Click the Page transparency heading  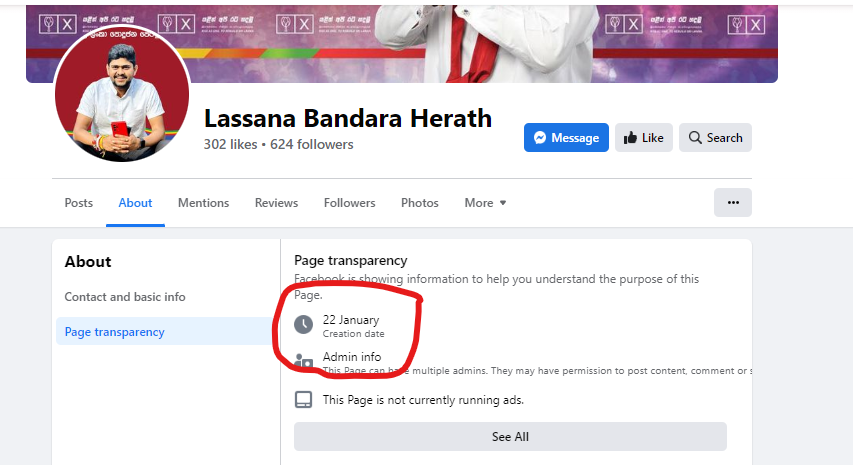pyautogui.click(x=351, y=261)
